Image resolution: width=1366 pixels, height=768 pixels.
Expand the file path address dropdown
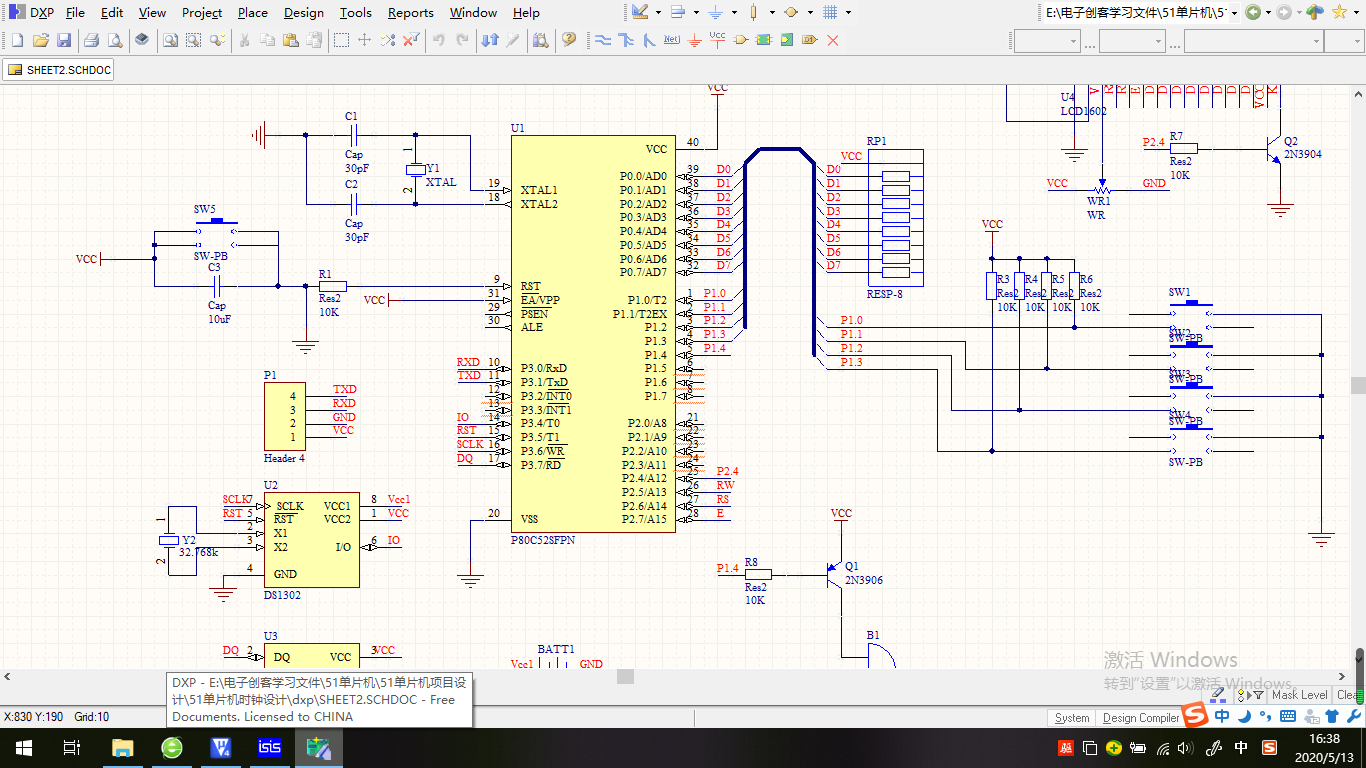1235,13
